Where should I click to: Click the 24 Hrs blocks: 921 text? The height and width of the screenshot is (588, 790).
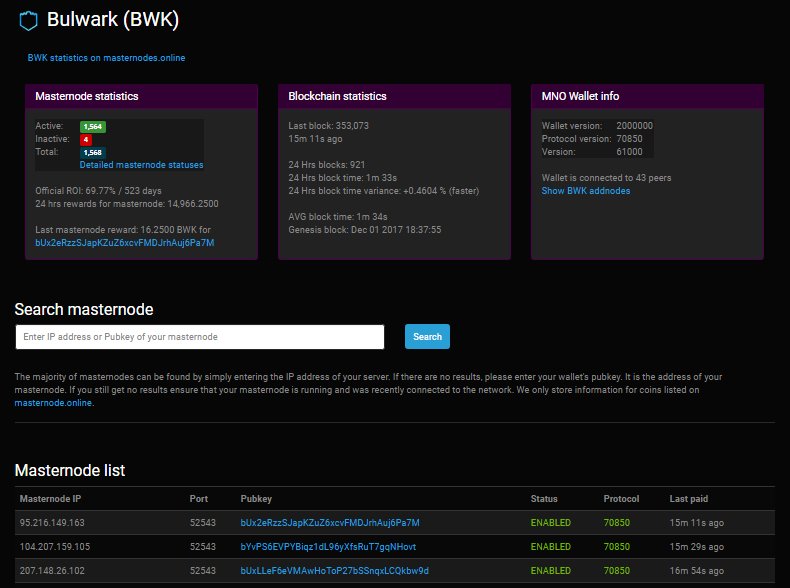tap(326, 165)
